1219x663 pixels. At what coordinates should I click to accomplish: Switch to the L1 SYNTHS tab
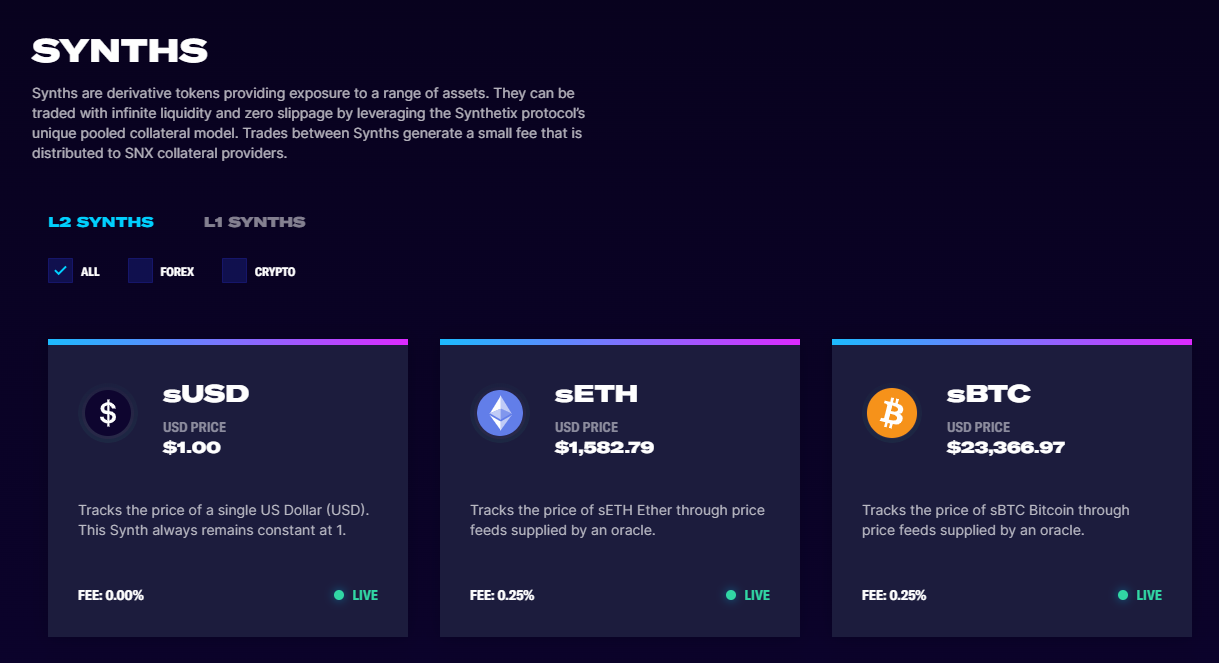(255, 222)
